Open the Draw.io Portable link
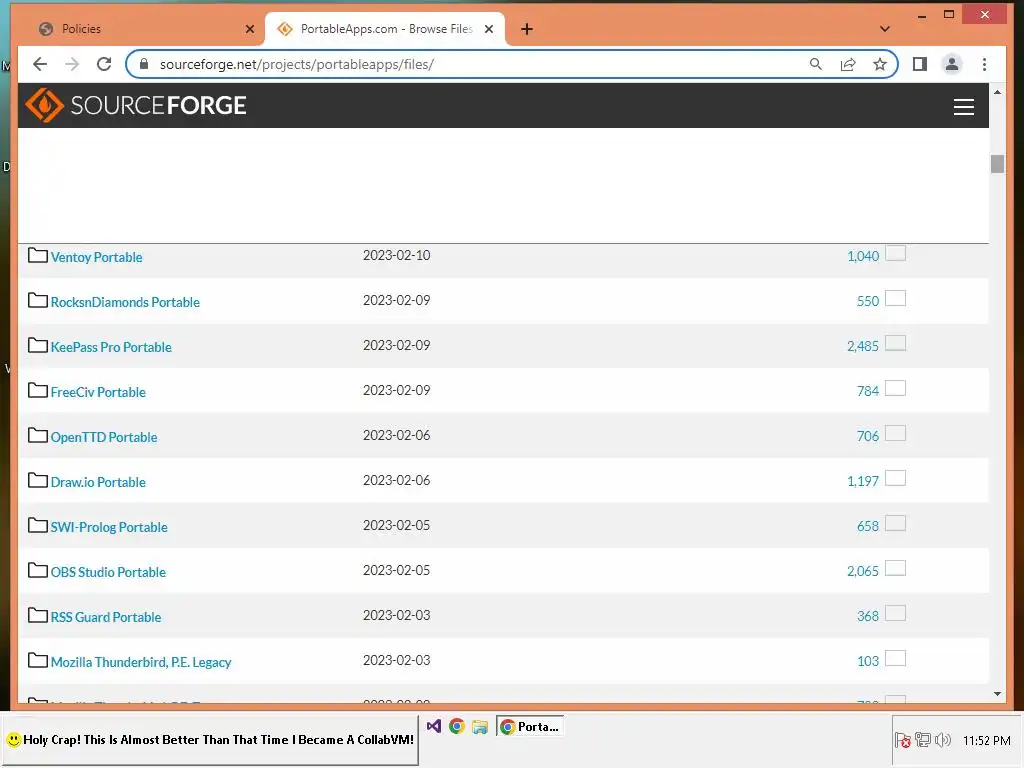This screenshot has height=768, width=1024. (98, 483)
